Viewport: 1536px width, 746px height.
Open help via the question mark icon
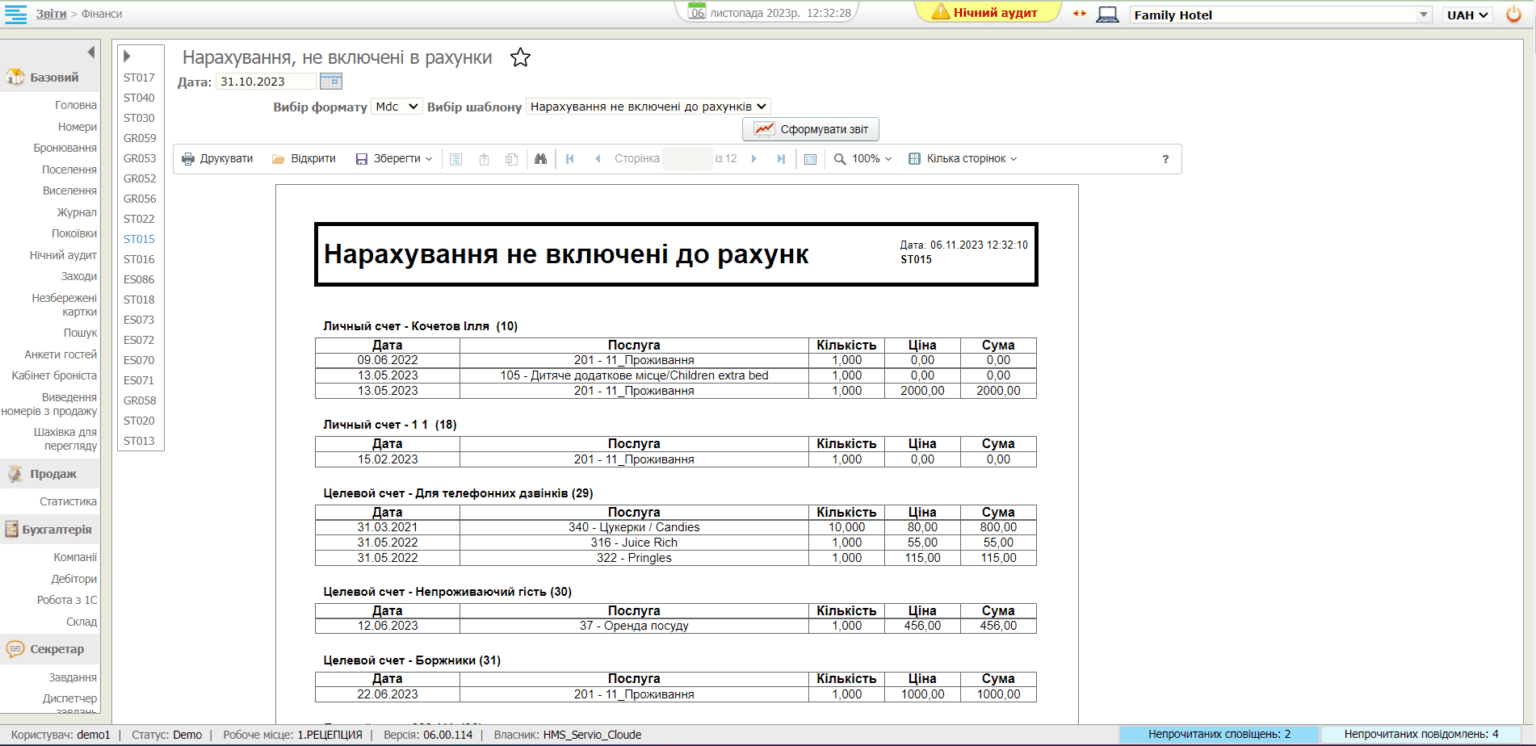pyautogui.click(x=1164, y=158)
